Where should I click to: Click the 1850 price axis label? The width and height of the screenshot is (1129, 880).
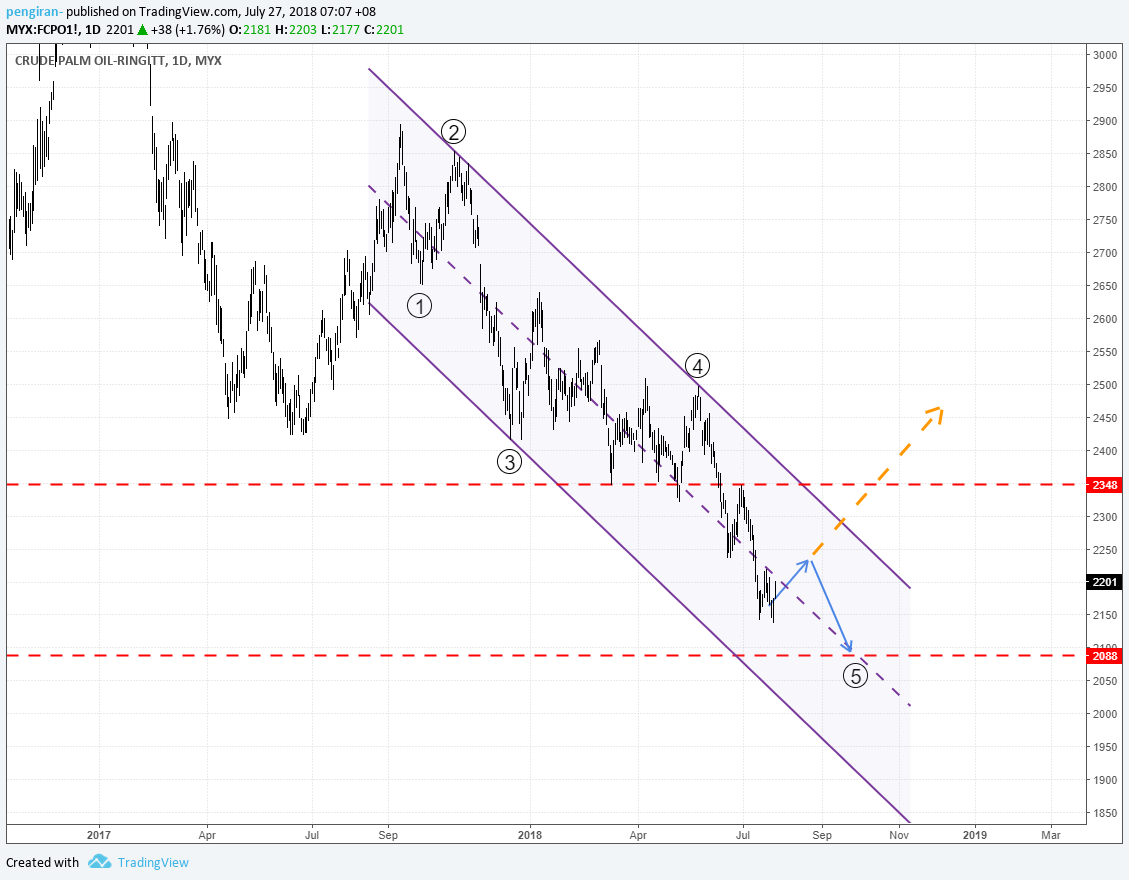[1105, 812]
